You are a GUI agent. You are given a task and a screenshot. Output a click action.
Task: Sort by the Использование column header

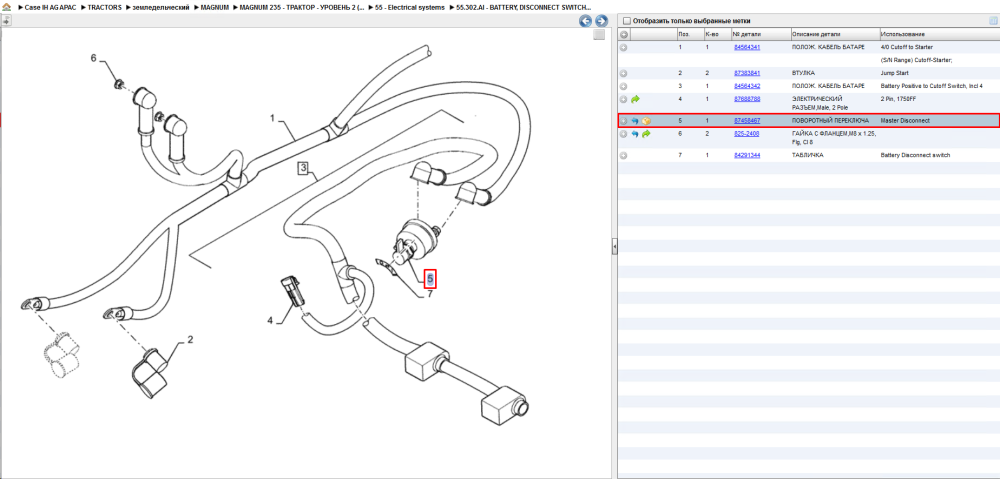coord(938,34)
